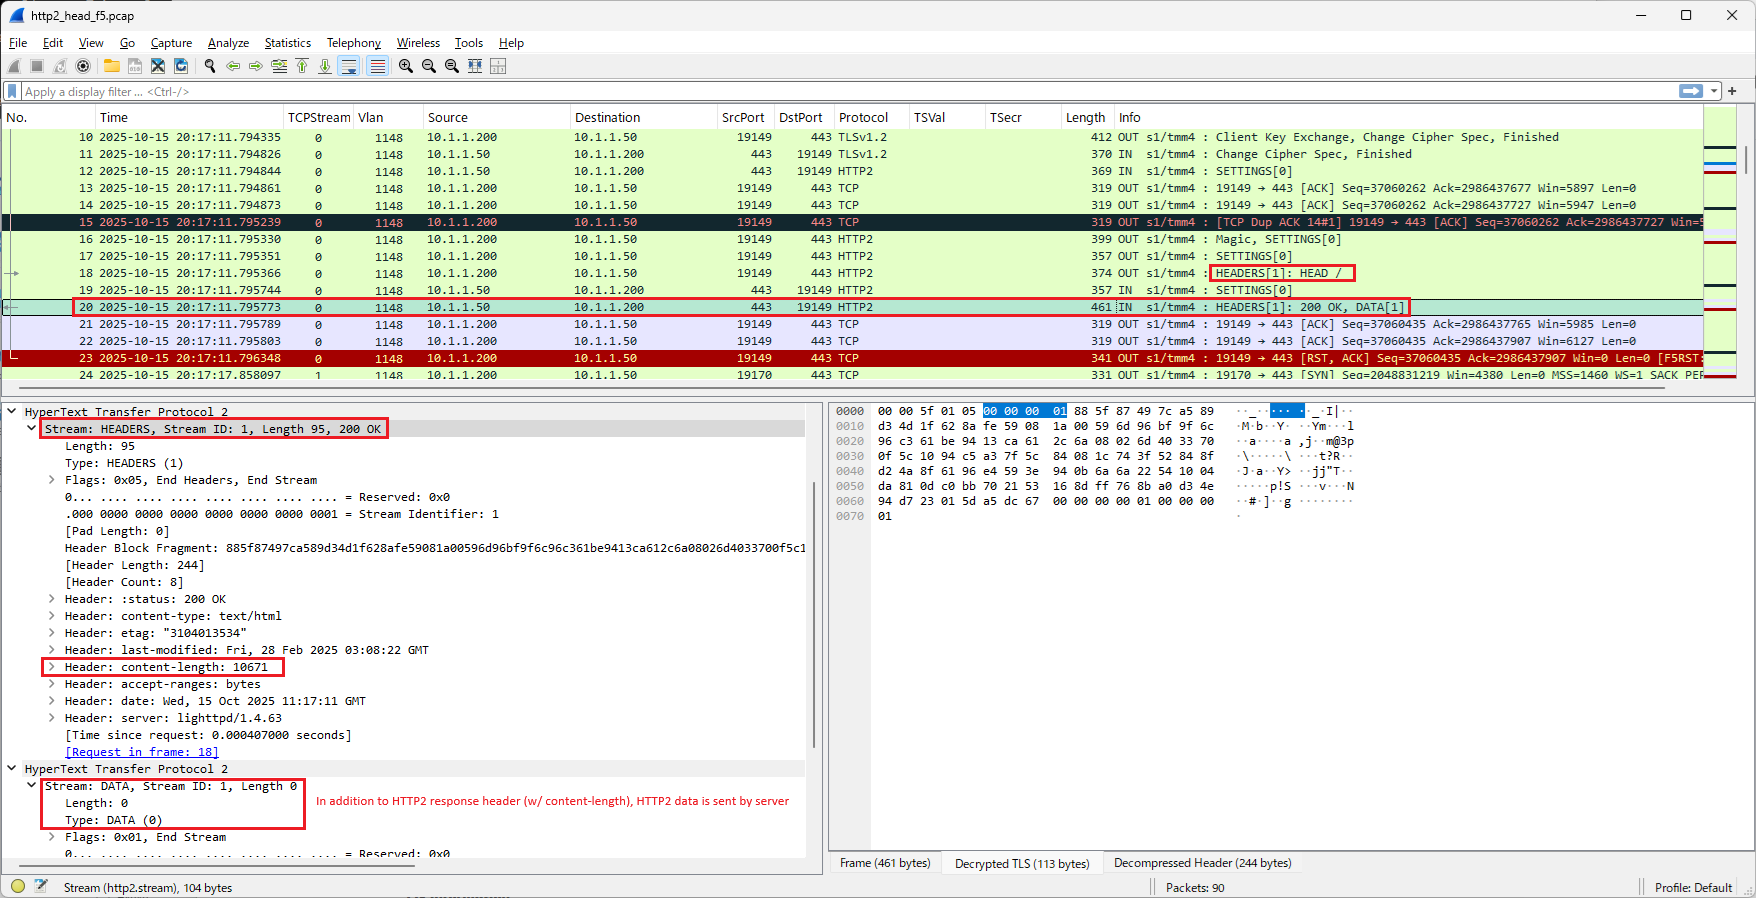1756x898 pixels.
Task: Click the Reset layout icon in toolbar
Action: (x=498, y=66)
